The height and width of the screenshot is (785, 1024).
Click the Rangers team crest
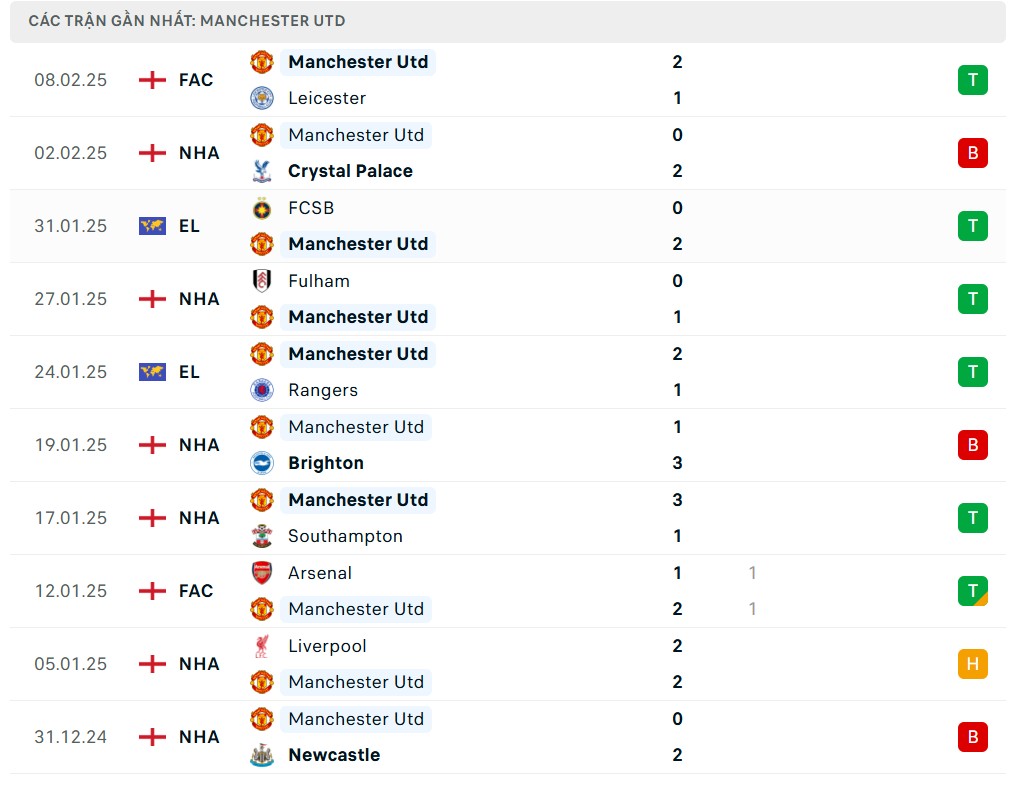[262, 390]
